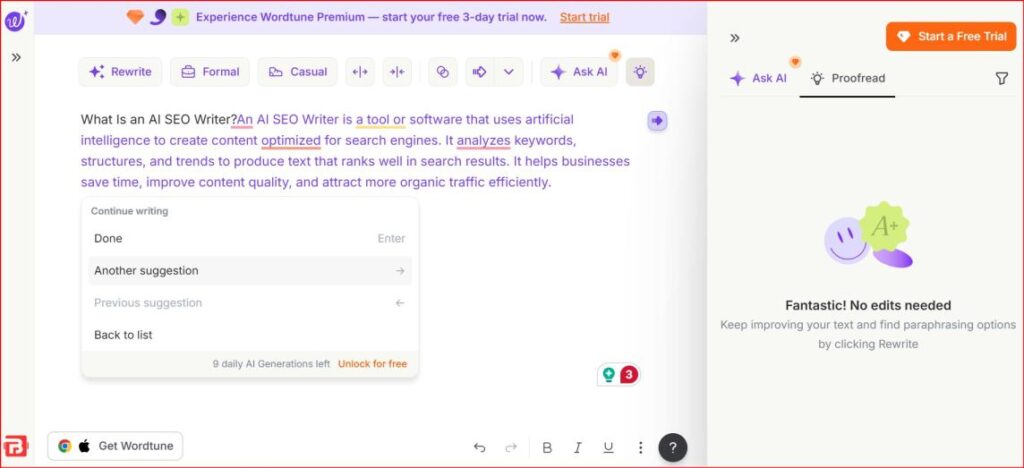Viewport: 1024px width, 468px height.
Task: Click the synonyms link-circles icon
Action: click(443, 72)
